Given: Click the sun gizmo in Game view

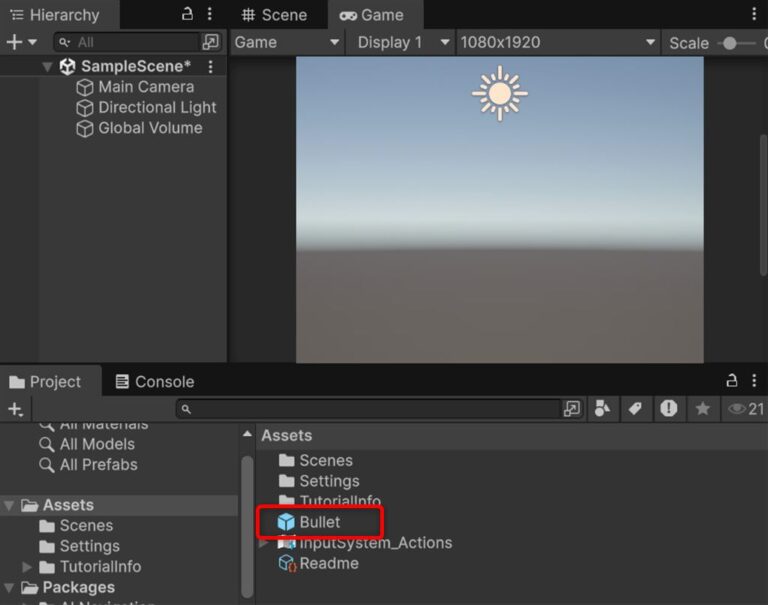Looking at the screenshot, I should click(x=500, y=93).
